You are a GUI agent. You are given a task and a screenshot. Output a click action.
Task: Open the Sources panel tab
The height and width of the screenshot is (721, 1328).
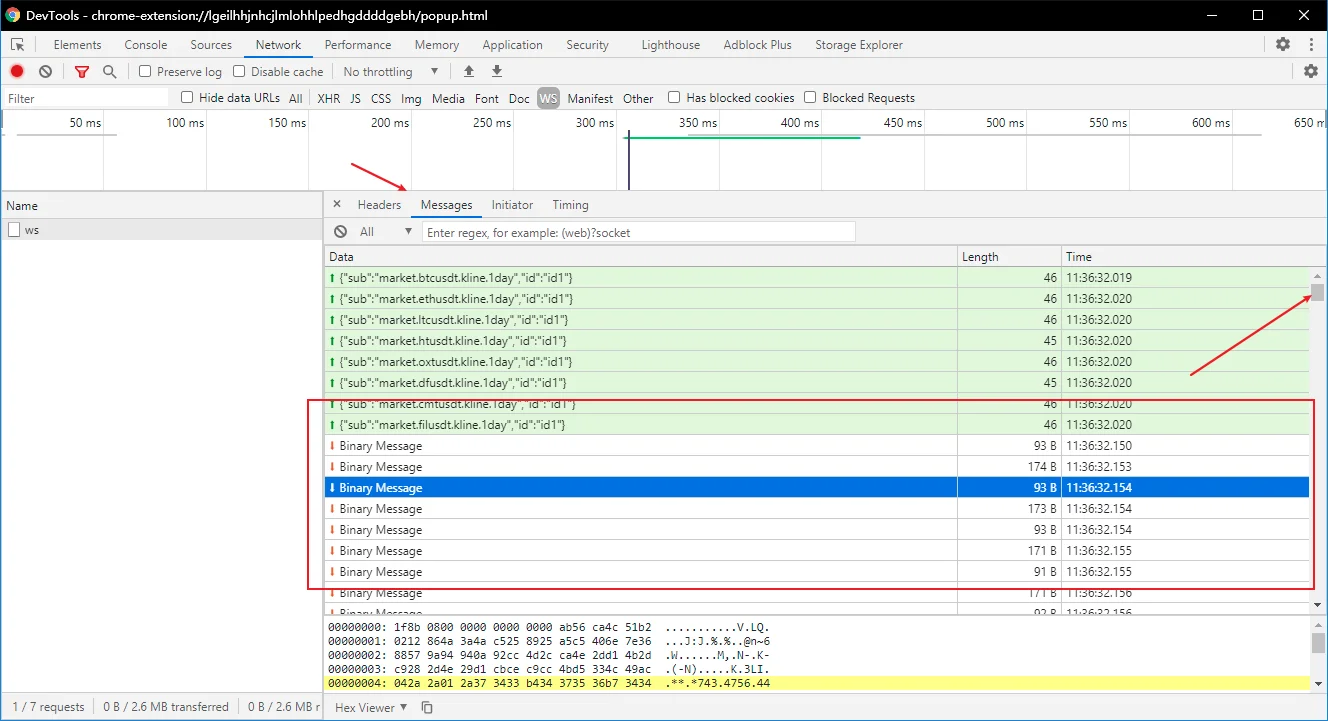(211, 45)
